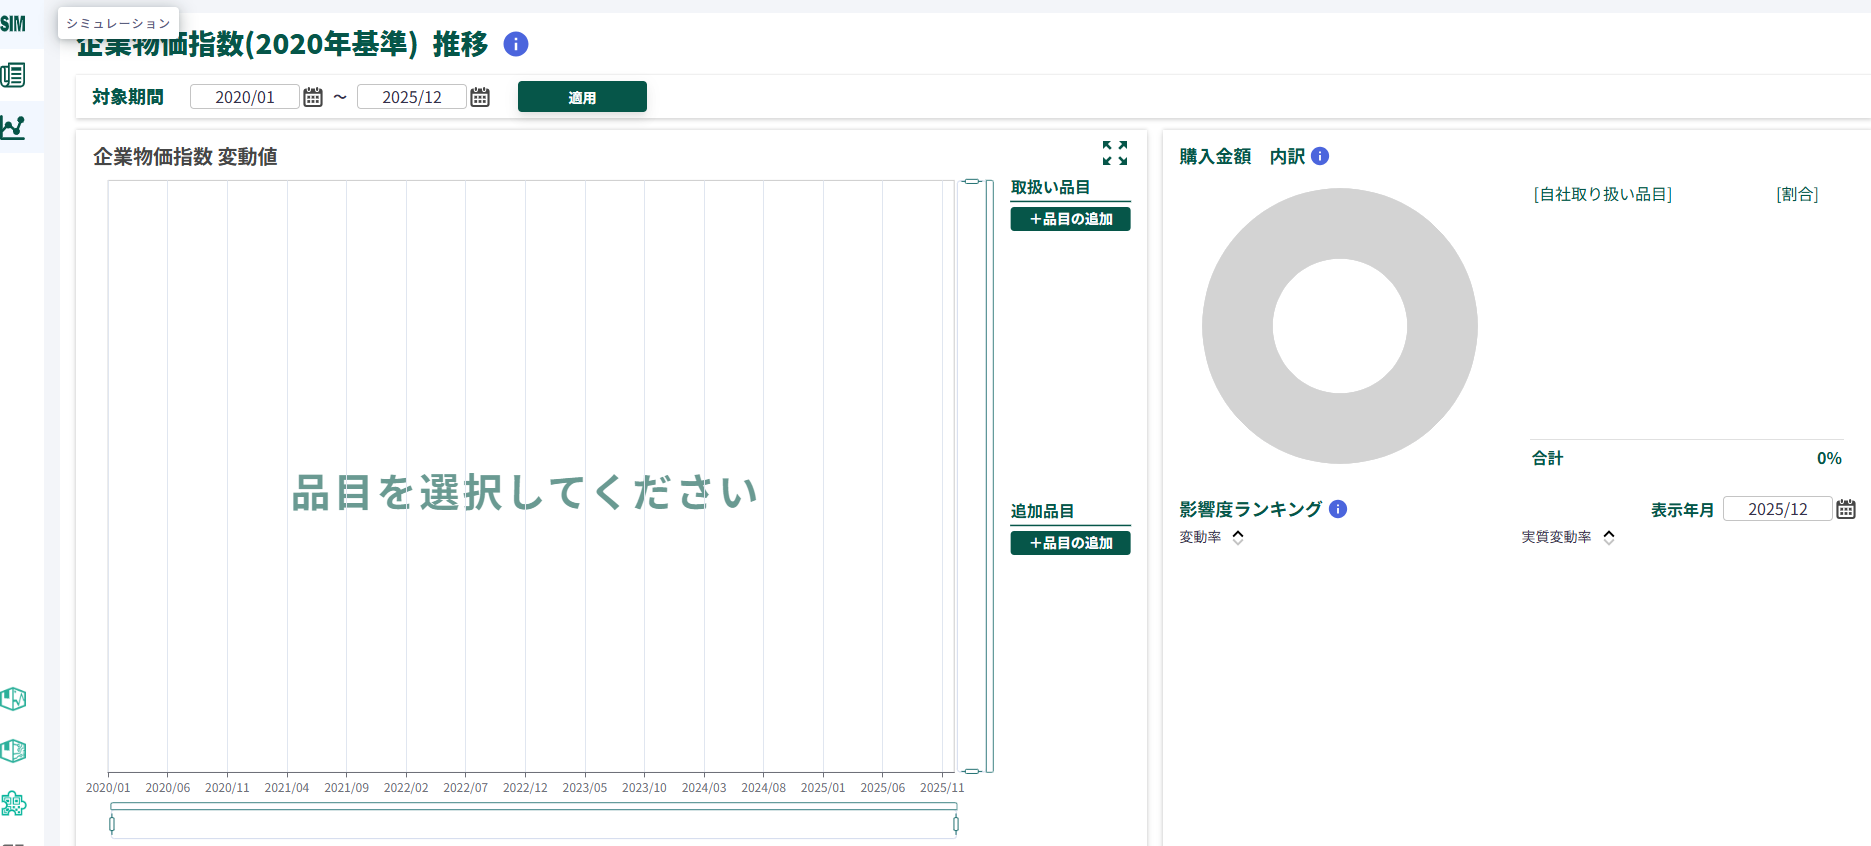Click the 実質変動率 column label

tap(1556, 537)
